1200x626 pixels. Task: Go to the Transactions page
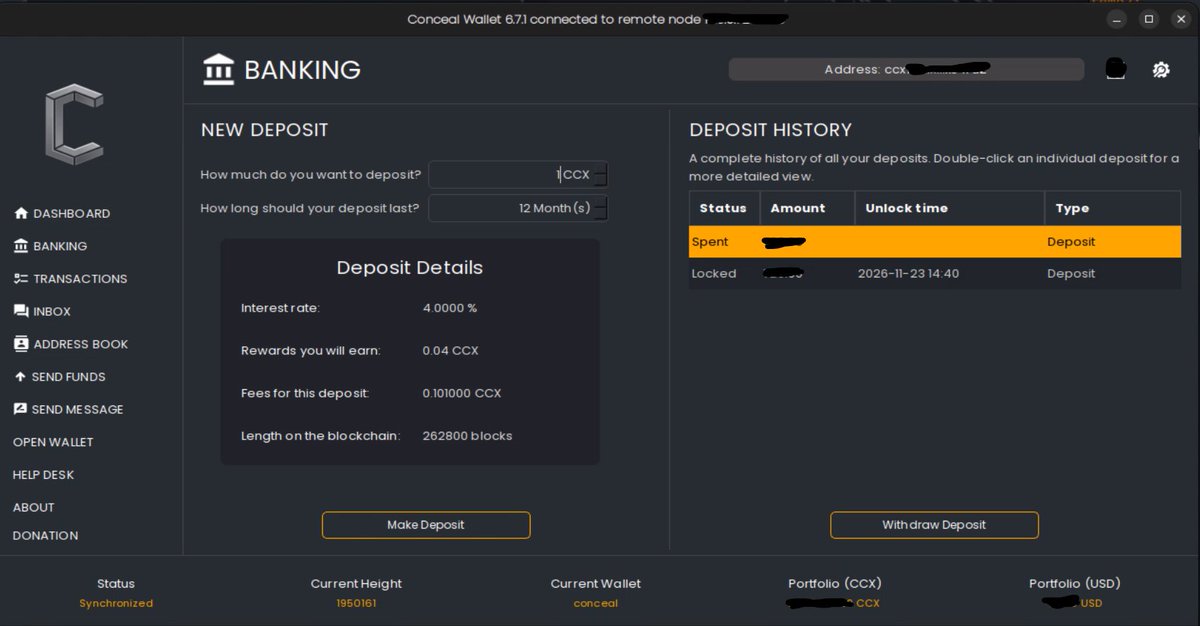click(x=70, y=279)
